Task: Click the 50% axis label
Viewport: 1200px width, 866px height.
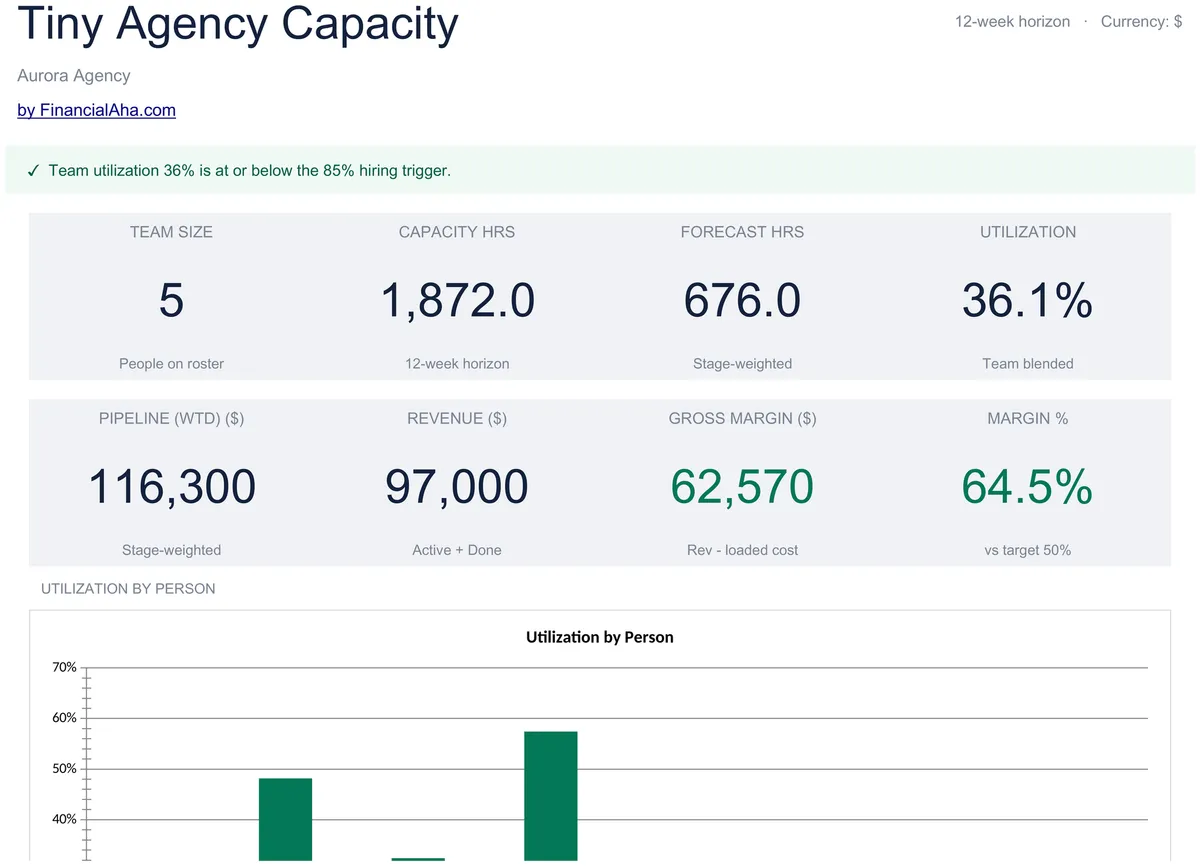Action: point(65,769)
